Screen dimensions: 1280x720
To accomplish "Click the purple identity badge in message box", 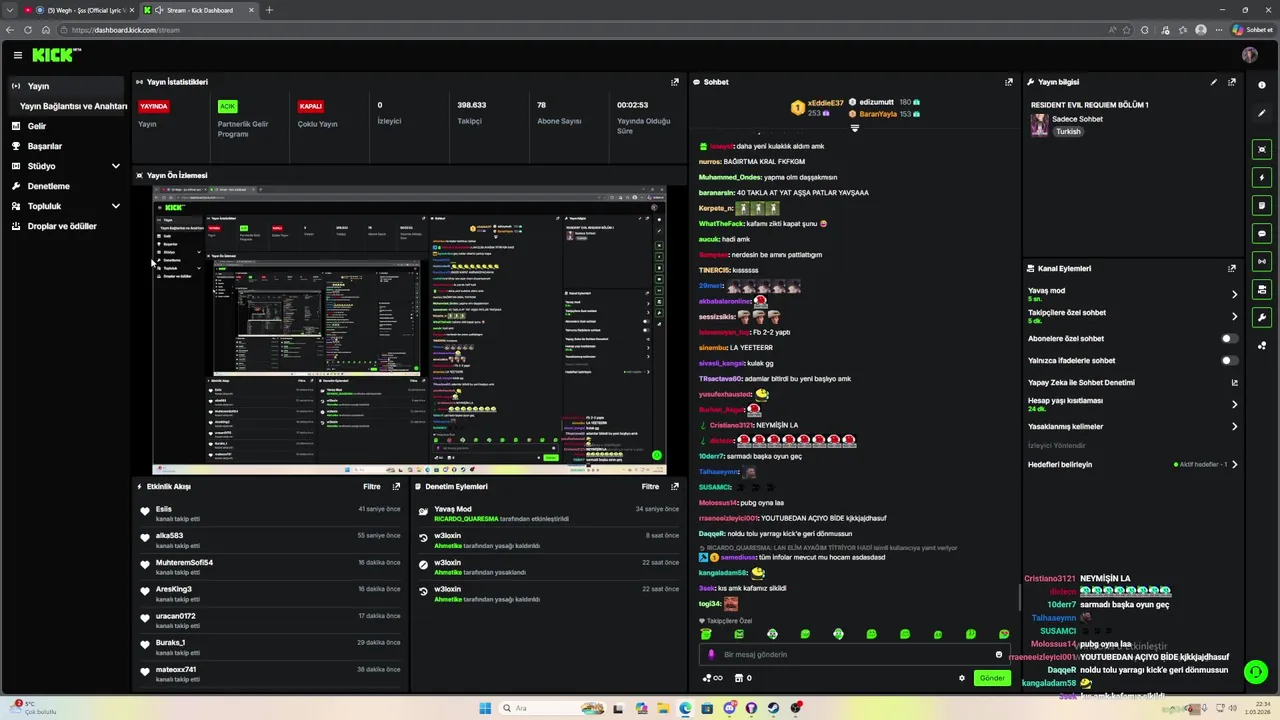I will 711,655.
